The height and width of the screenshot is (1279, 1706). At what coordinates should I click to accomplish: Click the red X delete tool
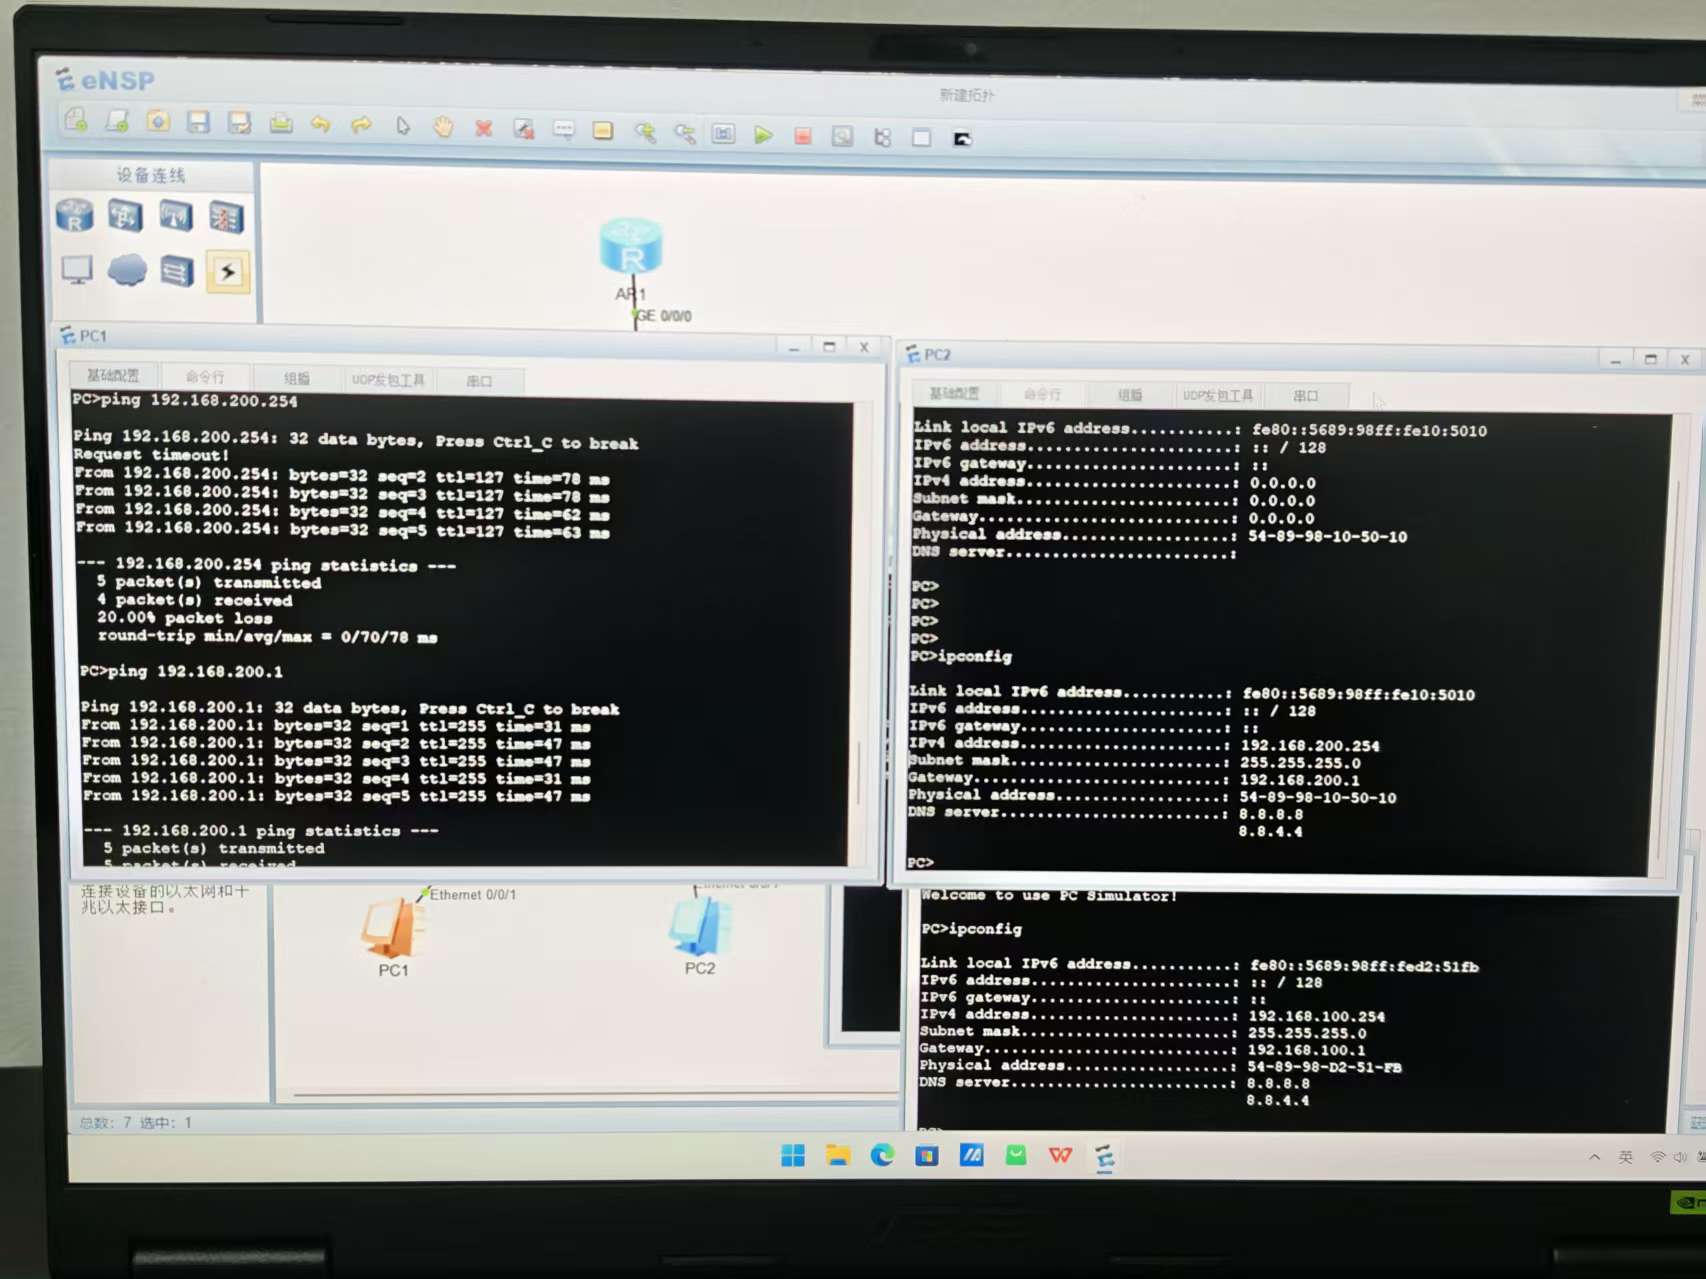pos(484,128)
